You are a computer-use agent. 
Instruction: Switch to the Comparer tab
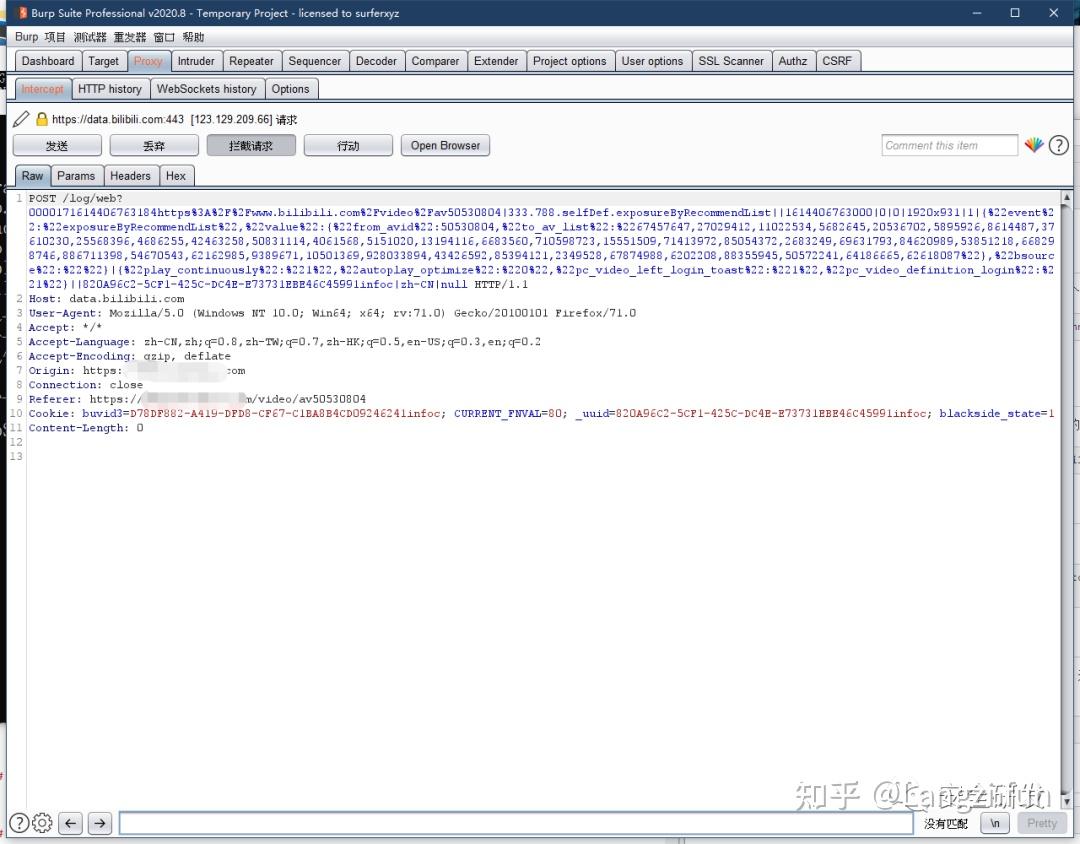click(435, 61)
